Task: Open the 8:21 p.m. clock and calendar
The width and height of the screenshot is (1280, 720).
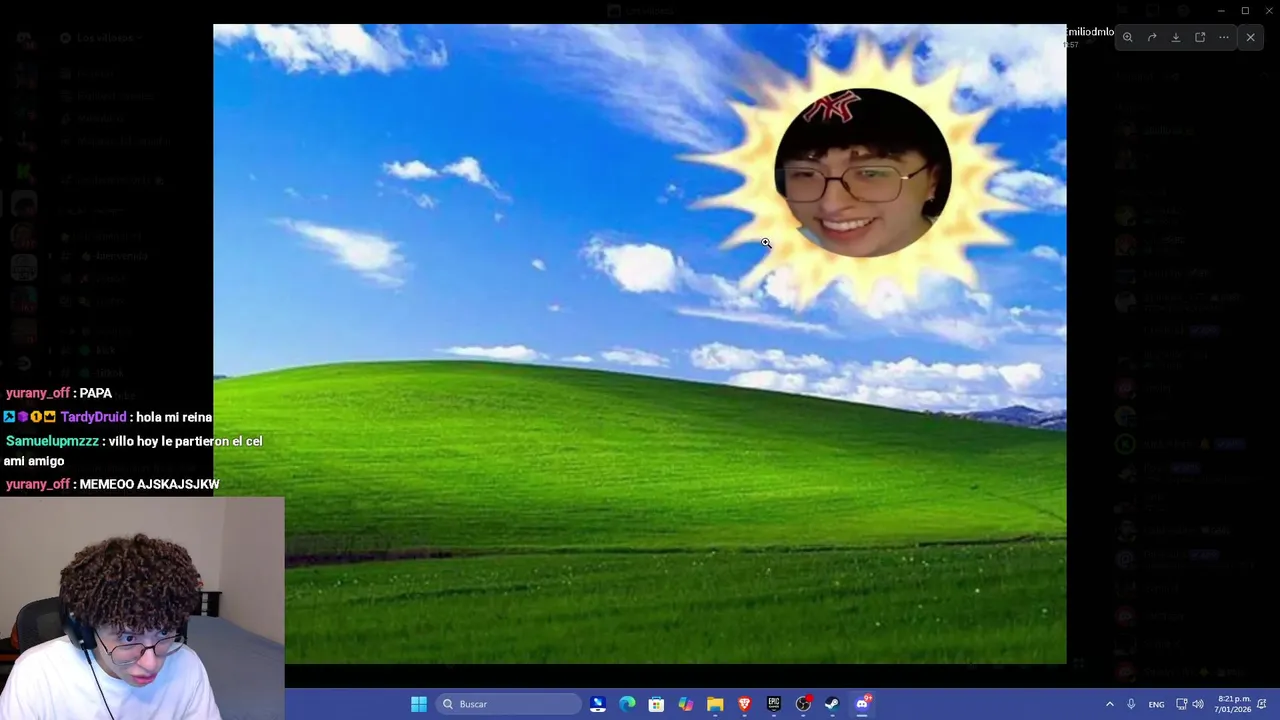Action: pyautogui.click(x=1234, y=704)
